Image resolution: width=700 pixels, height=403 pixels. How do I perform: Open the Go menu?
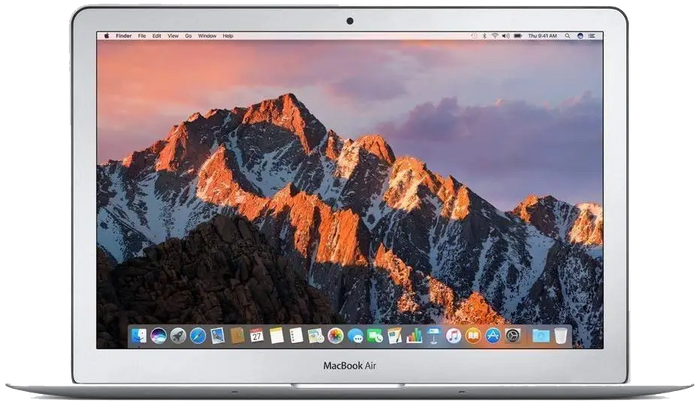188,35
